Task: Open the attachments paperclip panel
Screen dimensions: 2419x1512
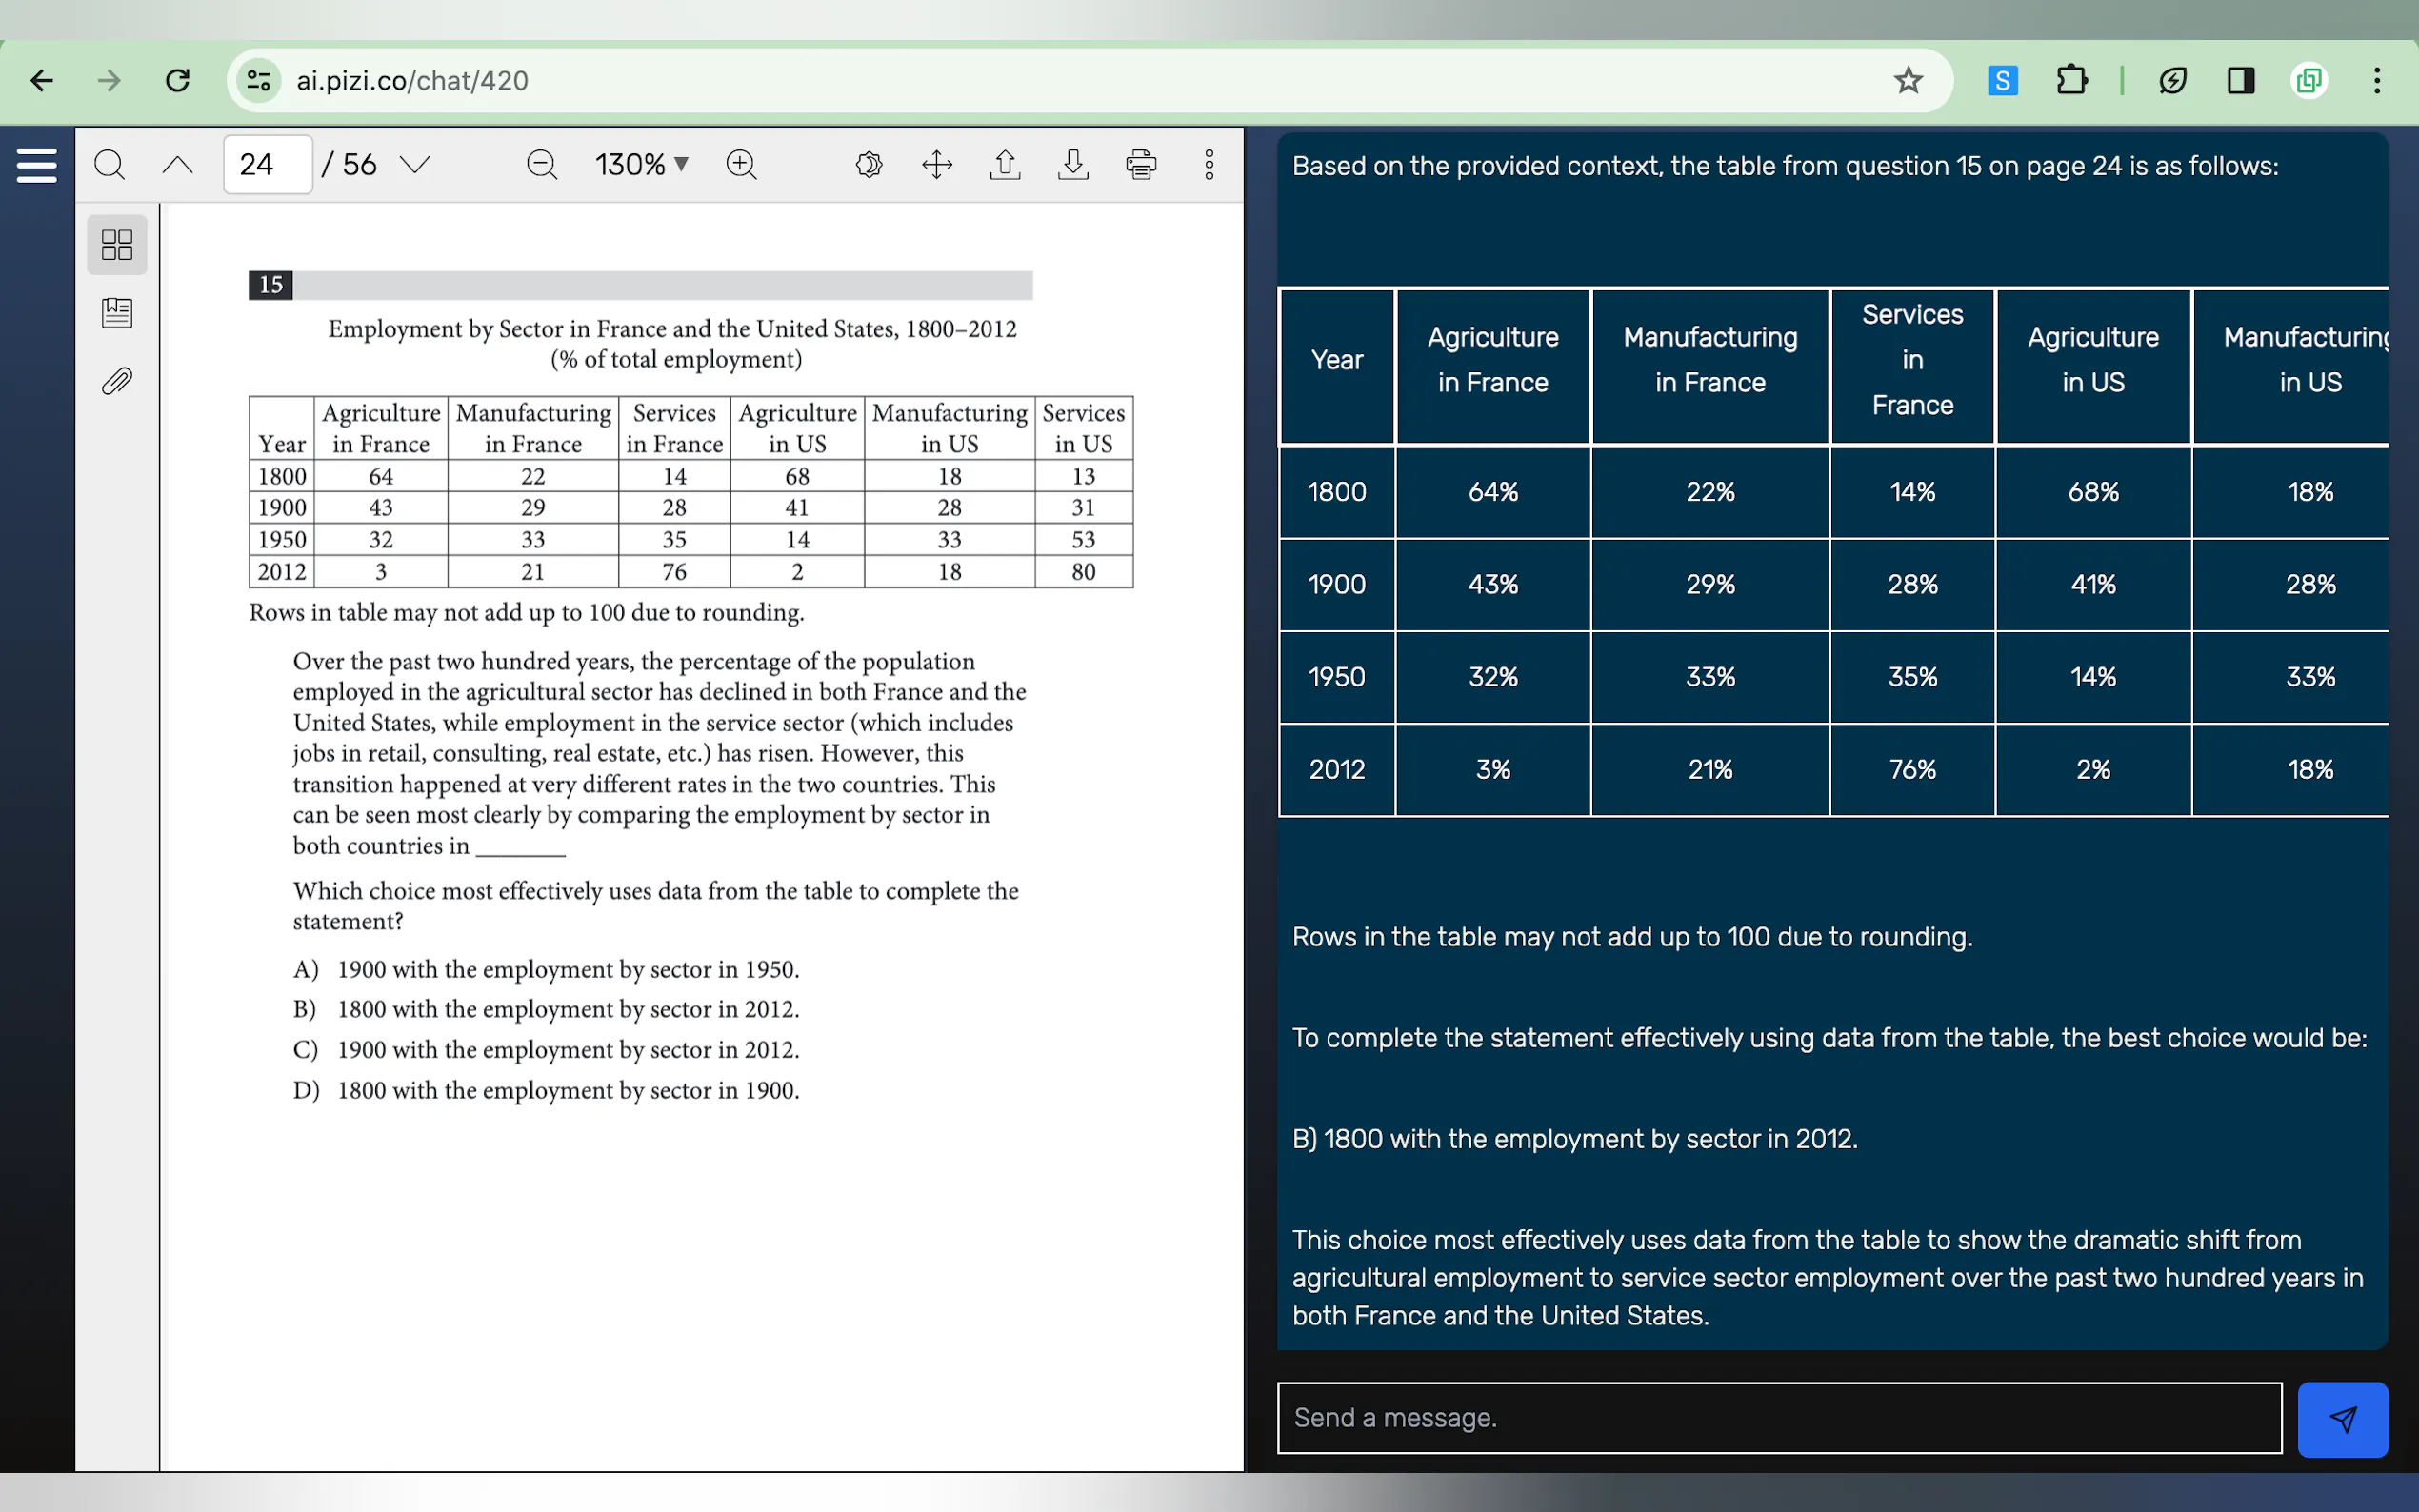Action: point(117,381)
